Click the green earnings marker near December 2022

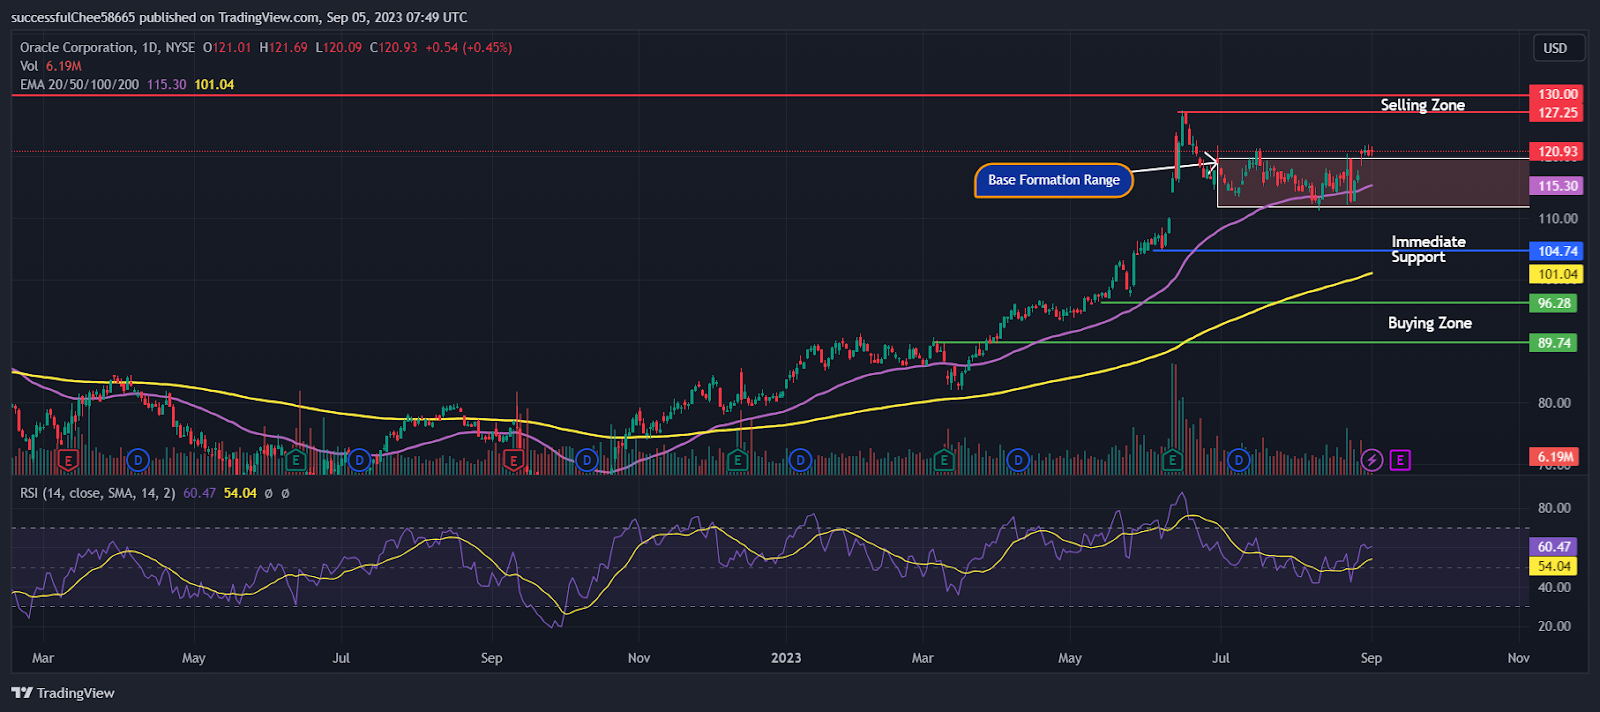(737, 460)
